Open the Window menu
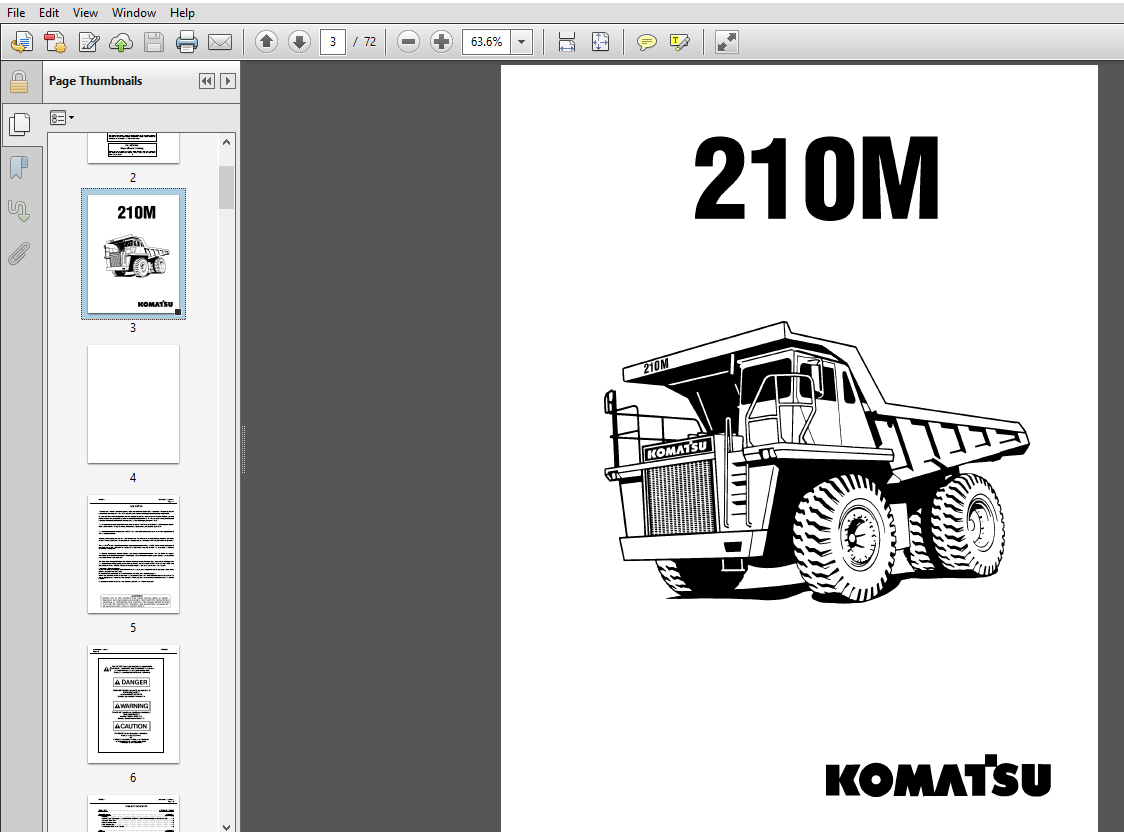1124x832 pixels. click(x=133, y=13)
